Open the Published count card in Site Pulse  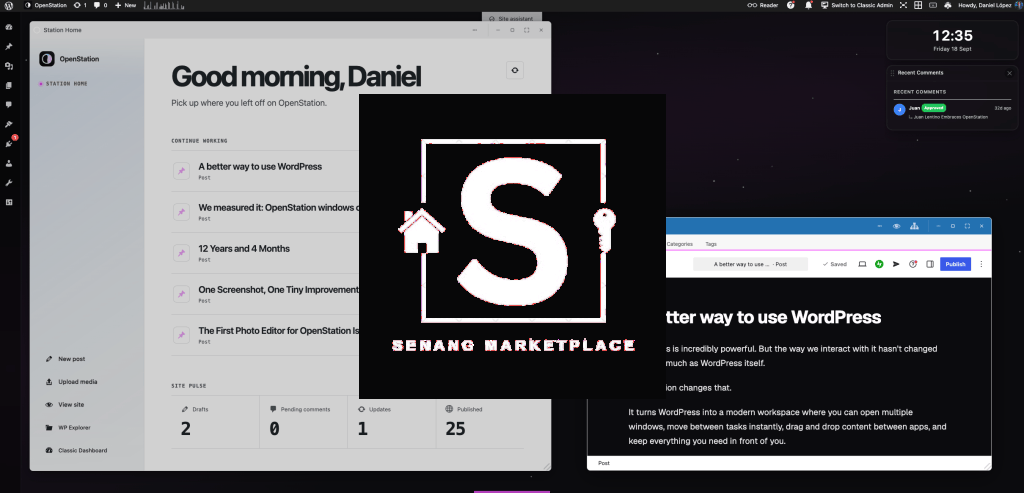pyautogui.click(x=479, y=422)
